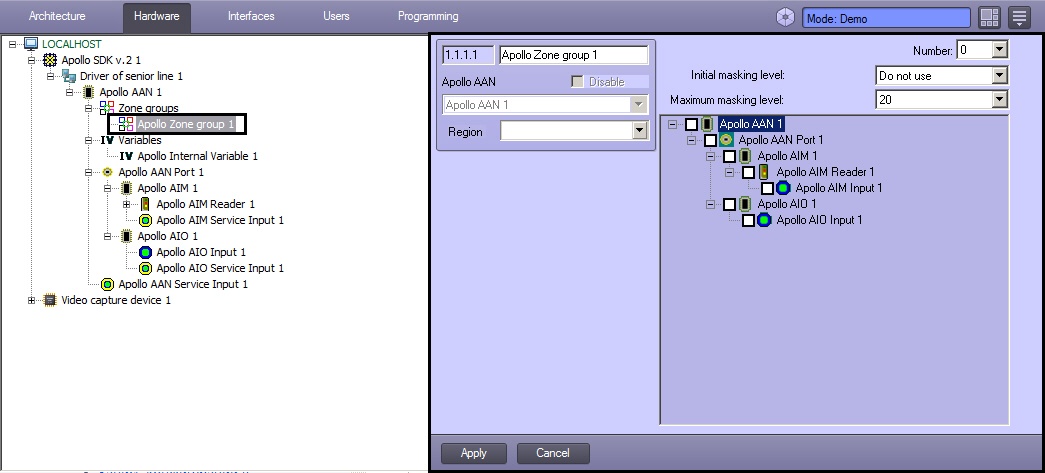Collapse Apollo AIM Reader 1 in the right panel tree
The height and width of the screenshot is (473, 1045).
(730, 173)
